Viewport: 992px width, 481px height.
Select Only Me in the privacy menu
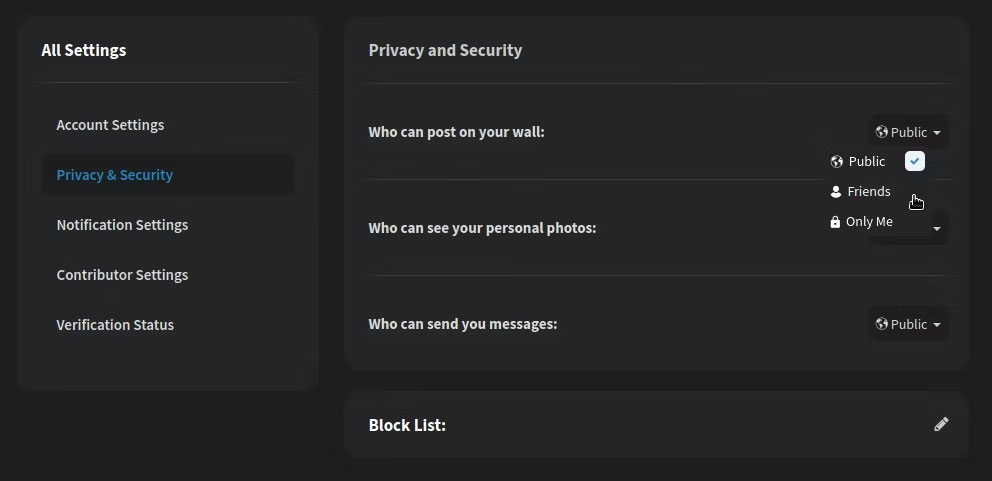pyautogui.click(x=868, y=222)
